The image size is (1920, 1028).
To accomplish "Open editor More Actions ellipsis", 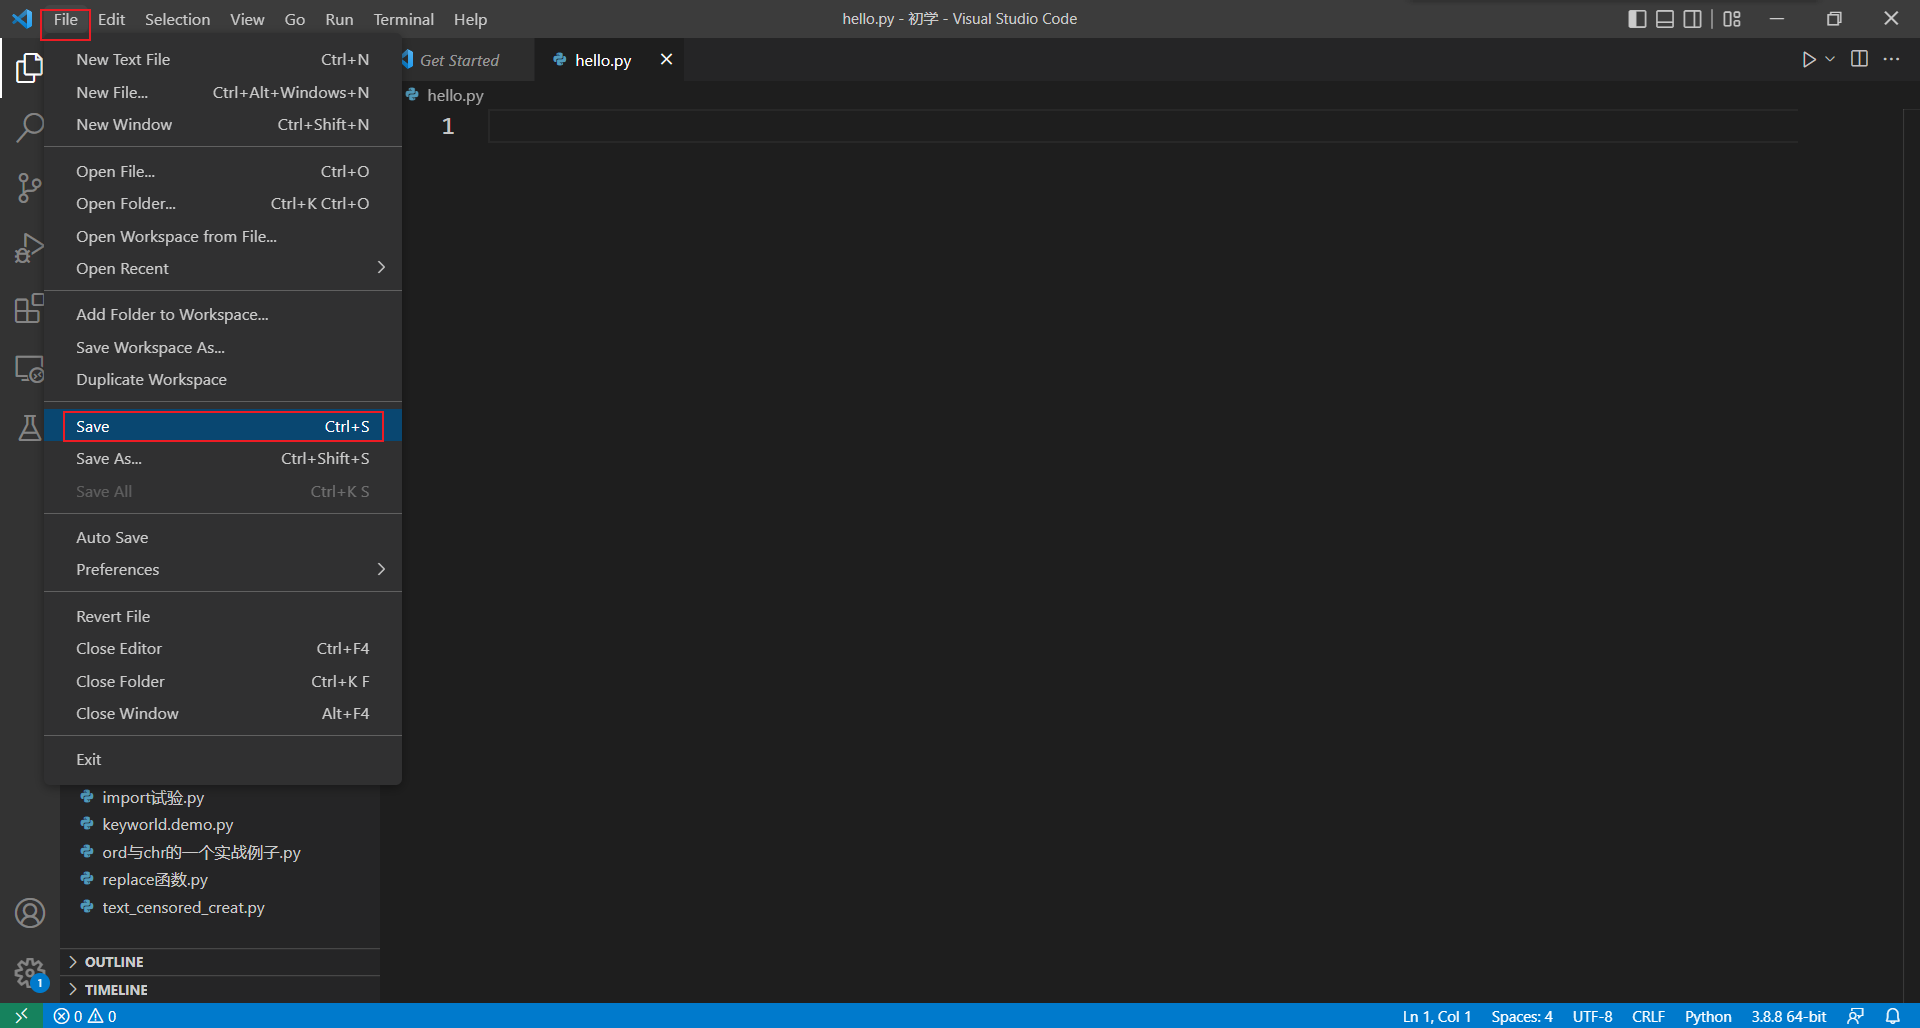I will coord(1891,59).
